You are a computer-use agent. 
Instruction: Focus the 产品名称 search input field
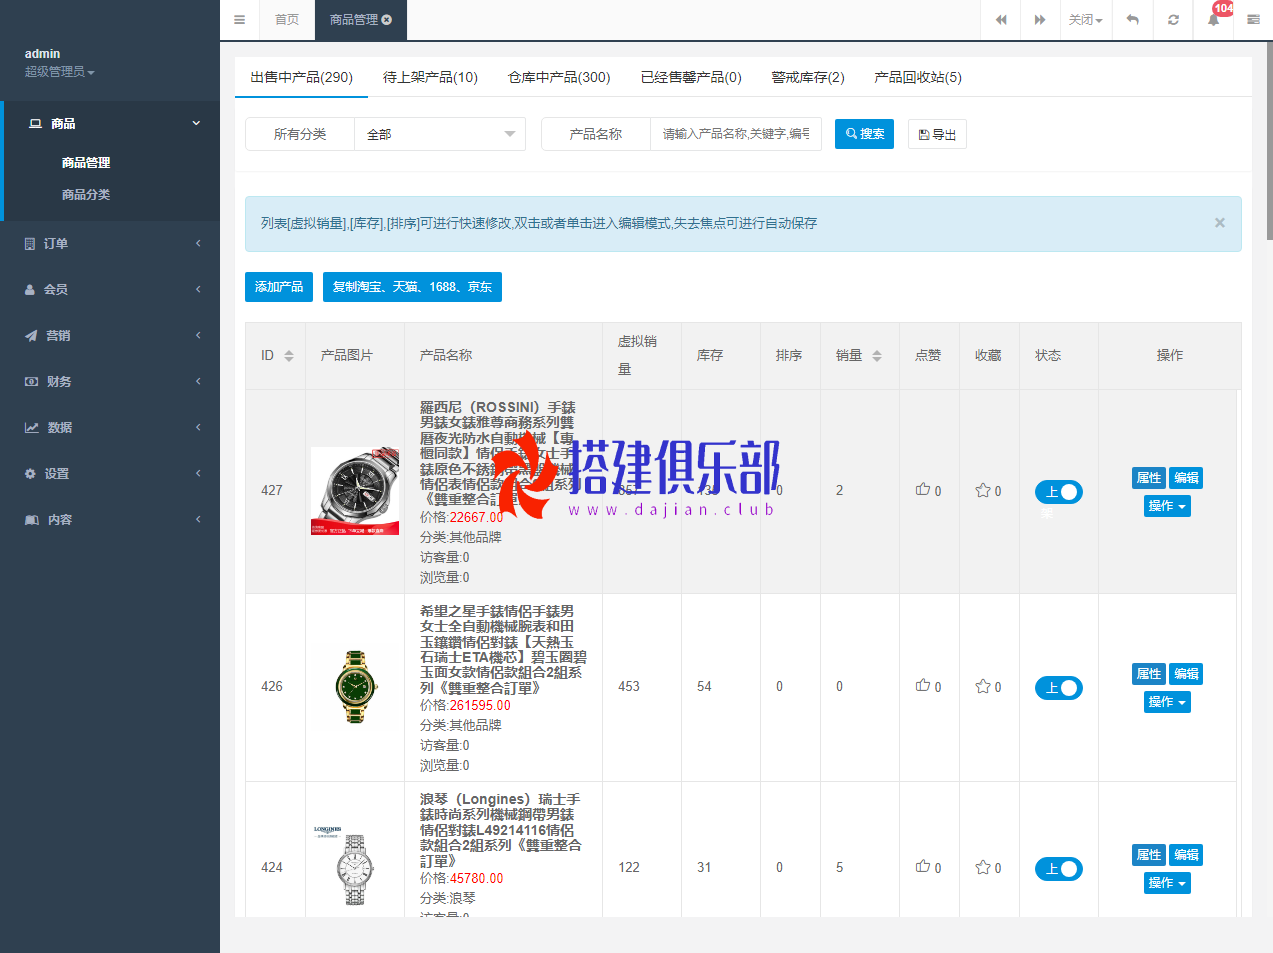click(x=736, y=134)
